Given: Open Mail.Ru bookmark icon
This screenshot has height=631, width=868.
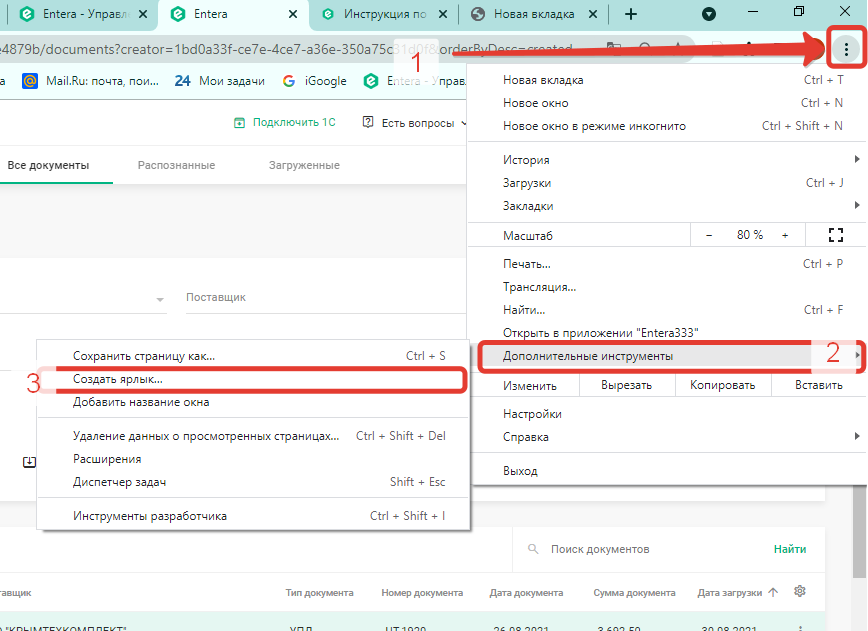Looking at the screenshot, I should point(30,81).
